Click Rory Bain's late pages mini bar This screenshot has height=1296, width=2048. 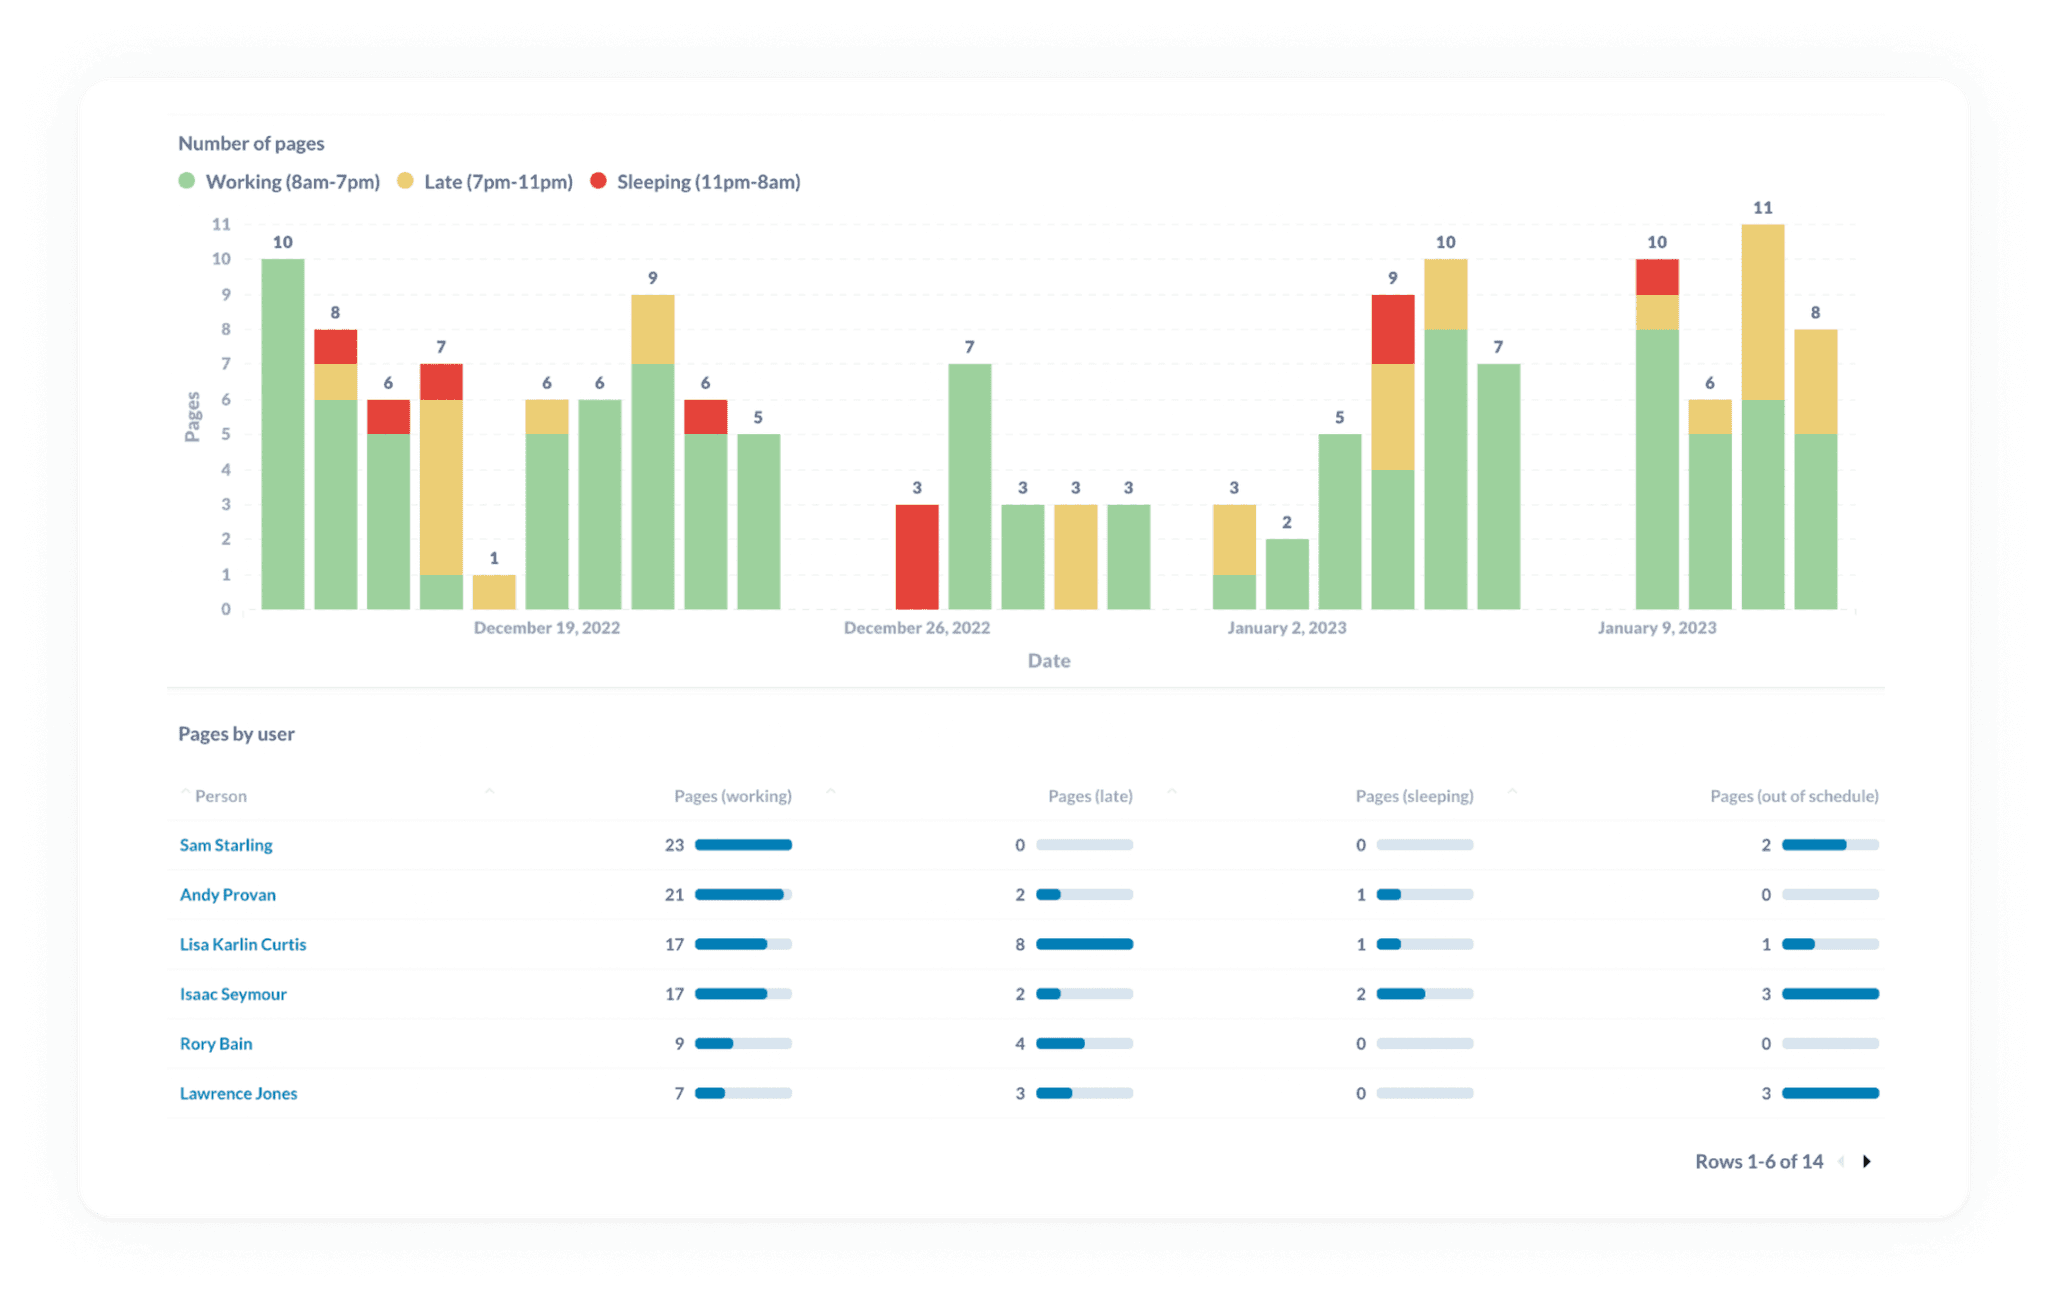tap(1084, 1044)
